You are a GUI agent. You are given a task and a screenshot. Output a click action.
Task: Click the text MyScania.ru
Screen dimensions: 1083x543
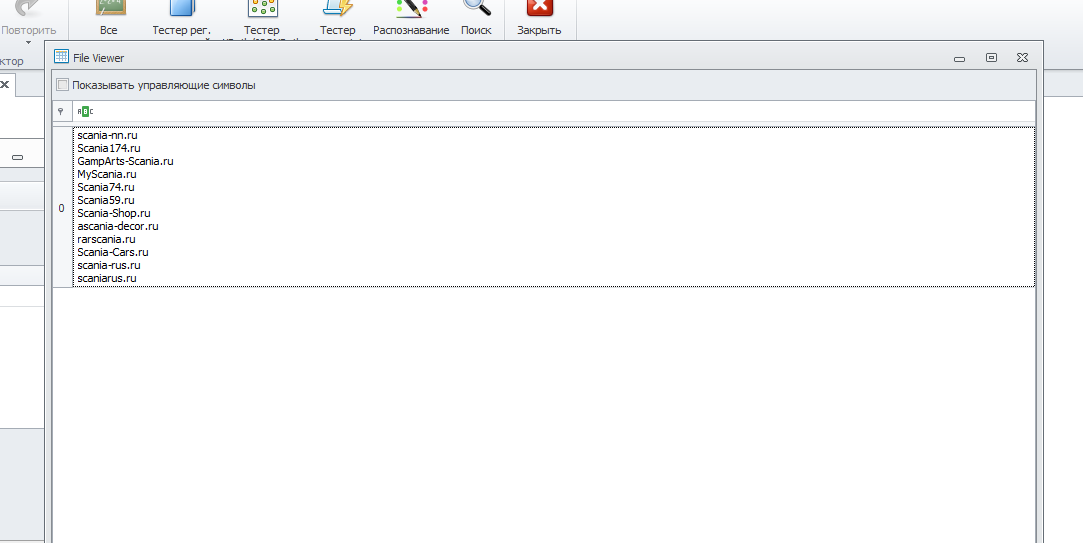click(107, 174)
